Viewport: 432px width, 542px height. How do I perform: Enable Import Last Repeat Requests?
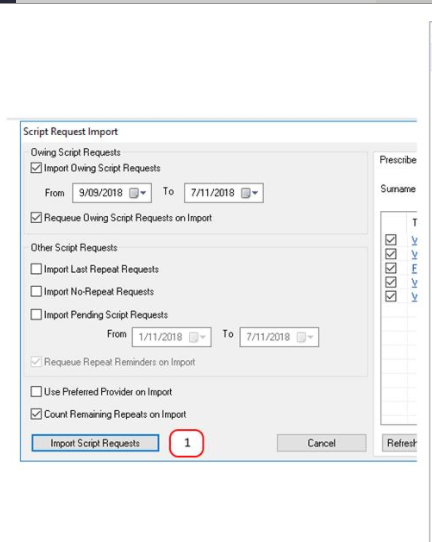click(36, 269)
